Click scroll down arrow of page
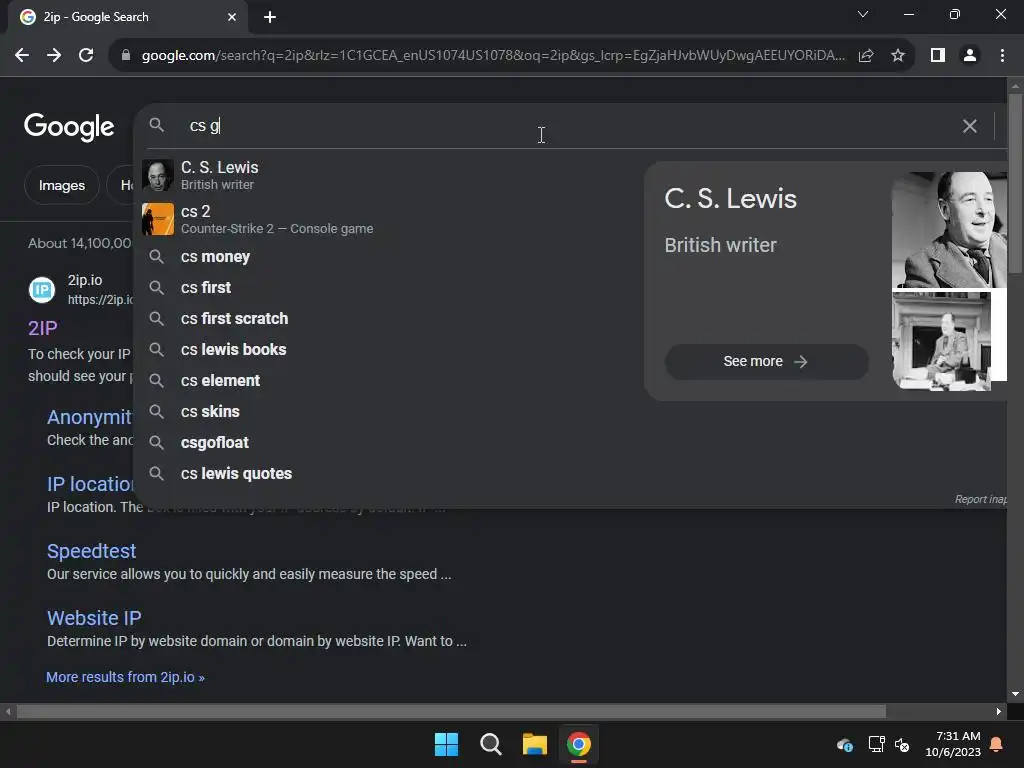The image size is (1024, 768). (x=1015, y=694)
